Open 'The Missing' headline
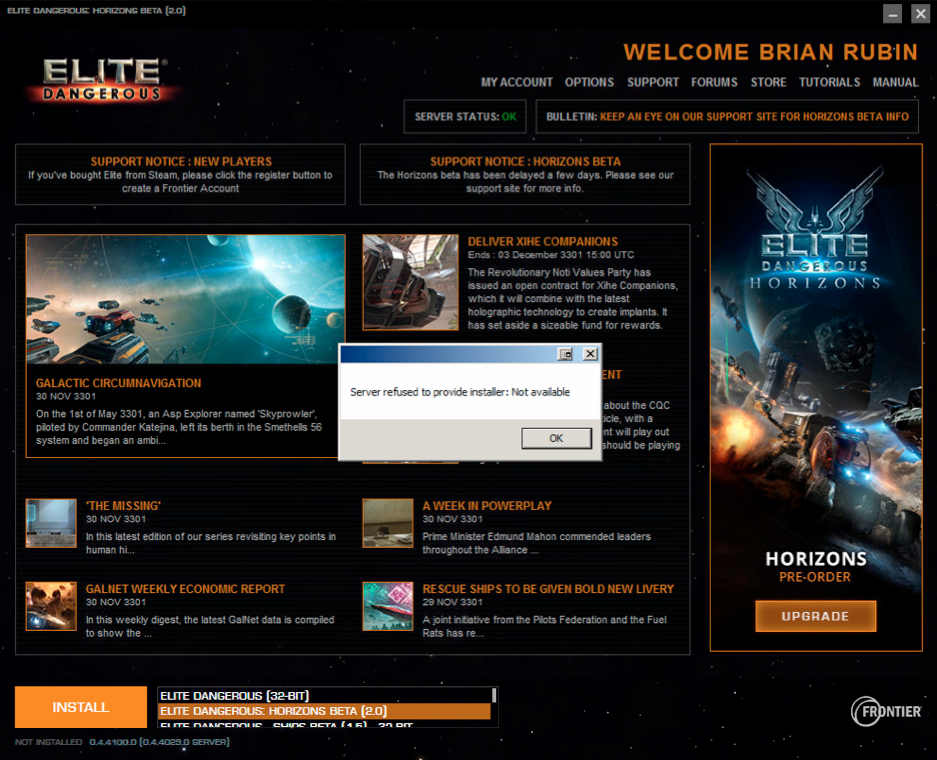 123,505
